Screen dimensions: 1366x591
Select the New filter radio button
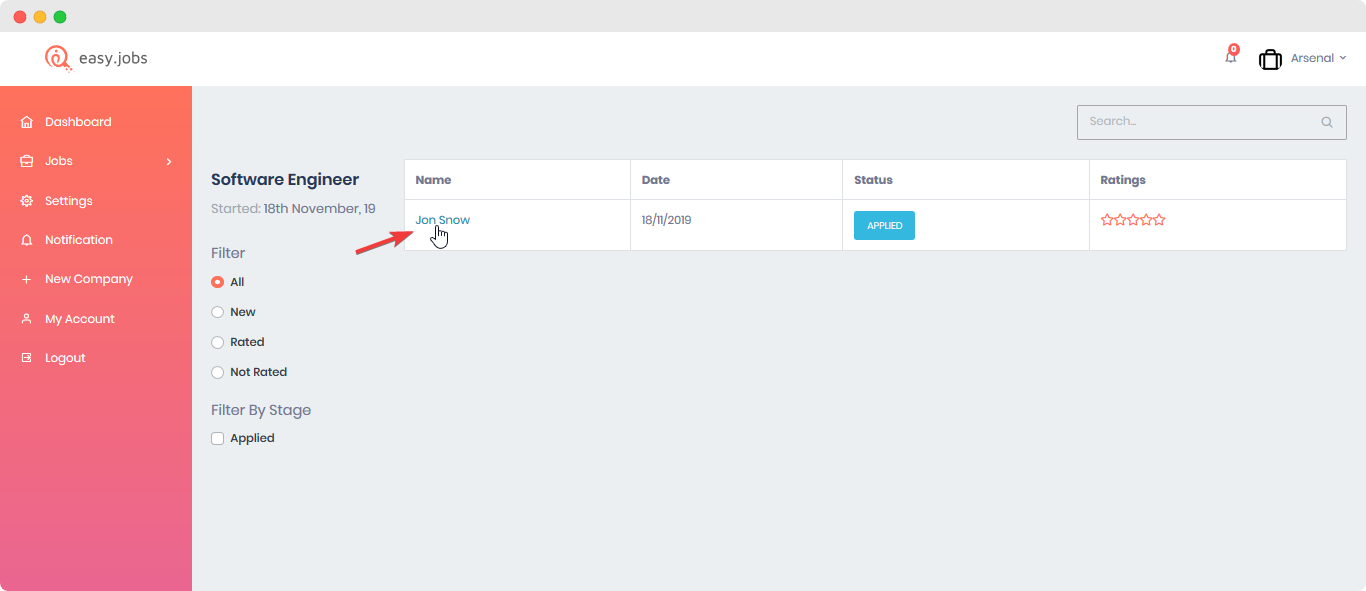click(x=217, y=312)
